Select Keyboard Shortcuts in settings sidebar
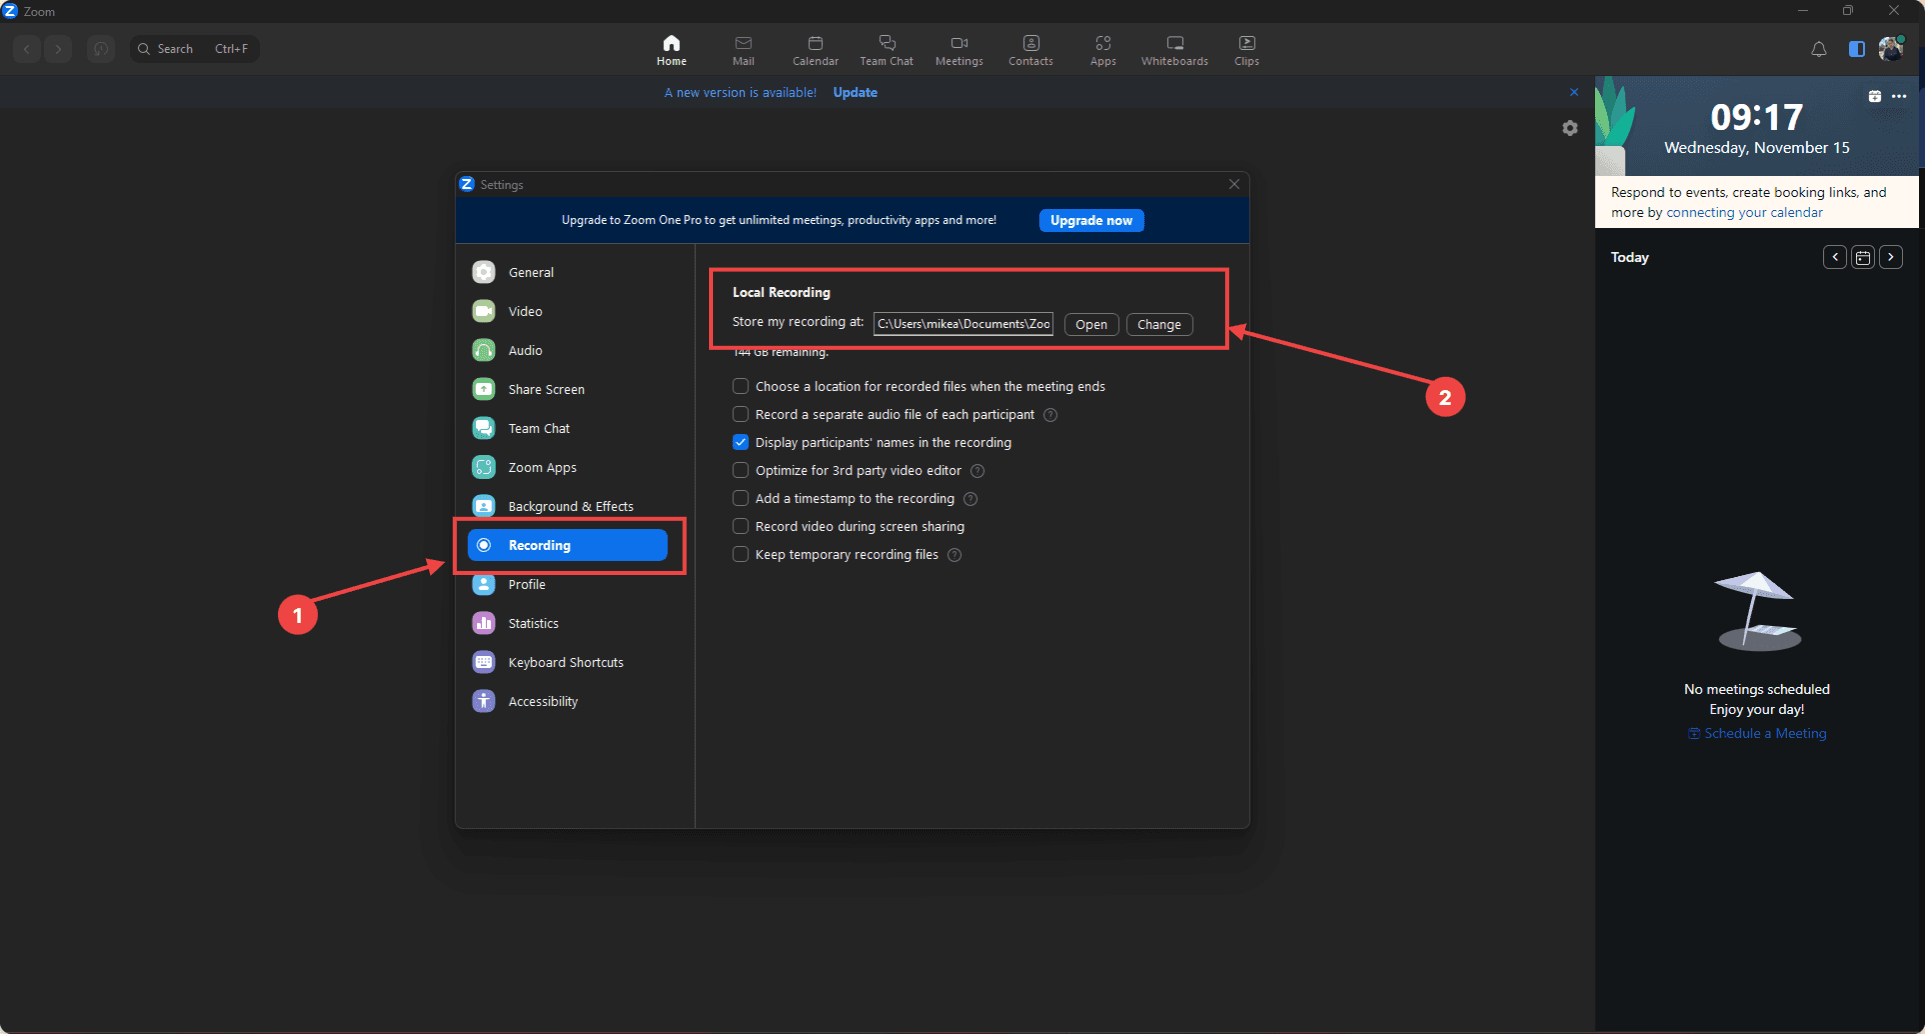The image size is (1925, 1034). tap(565, 662)
